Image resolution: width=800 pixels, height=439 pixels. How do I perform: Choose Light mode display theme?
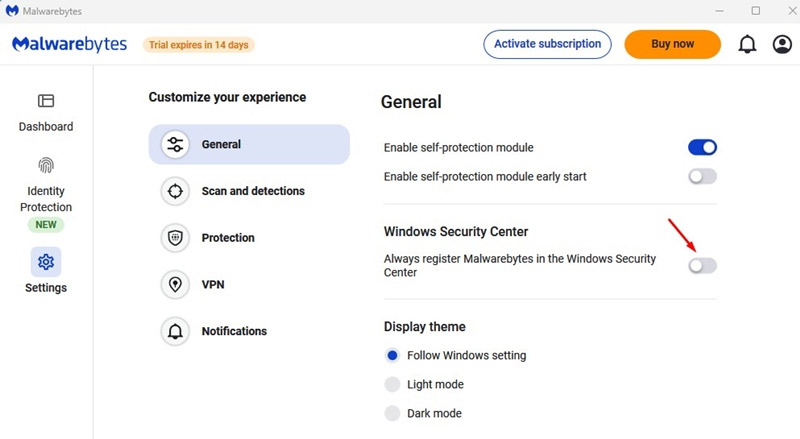392,384
